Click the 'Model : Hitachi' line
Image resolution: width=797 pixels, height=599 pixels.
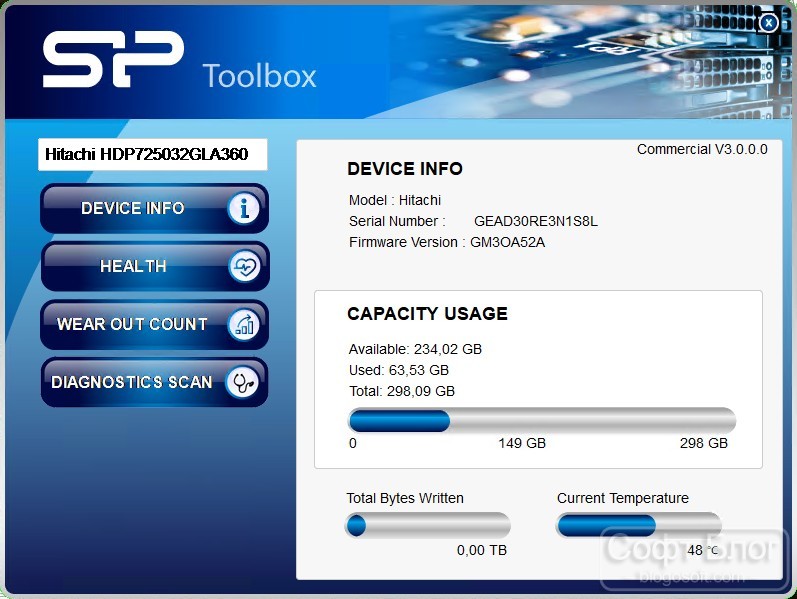click(395, 200)
